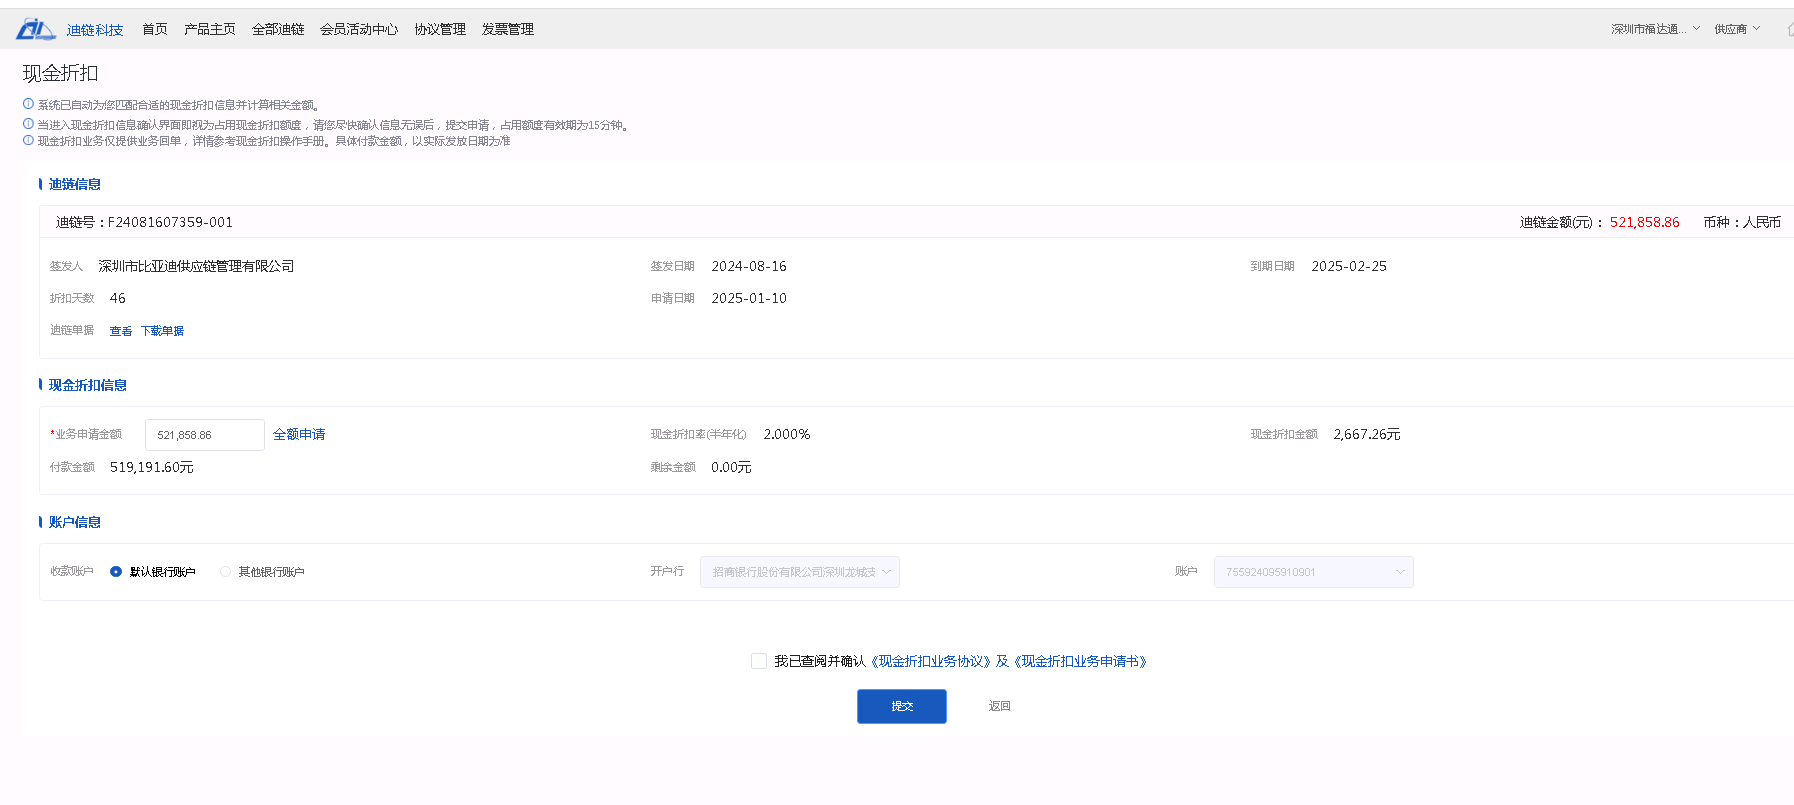Screen dimensions: 1794x805
Task: Click info icon beside 15分钟 quota notice
Action: pos(28,124)
